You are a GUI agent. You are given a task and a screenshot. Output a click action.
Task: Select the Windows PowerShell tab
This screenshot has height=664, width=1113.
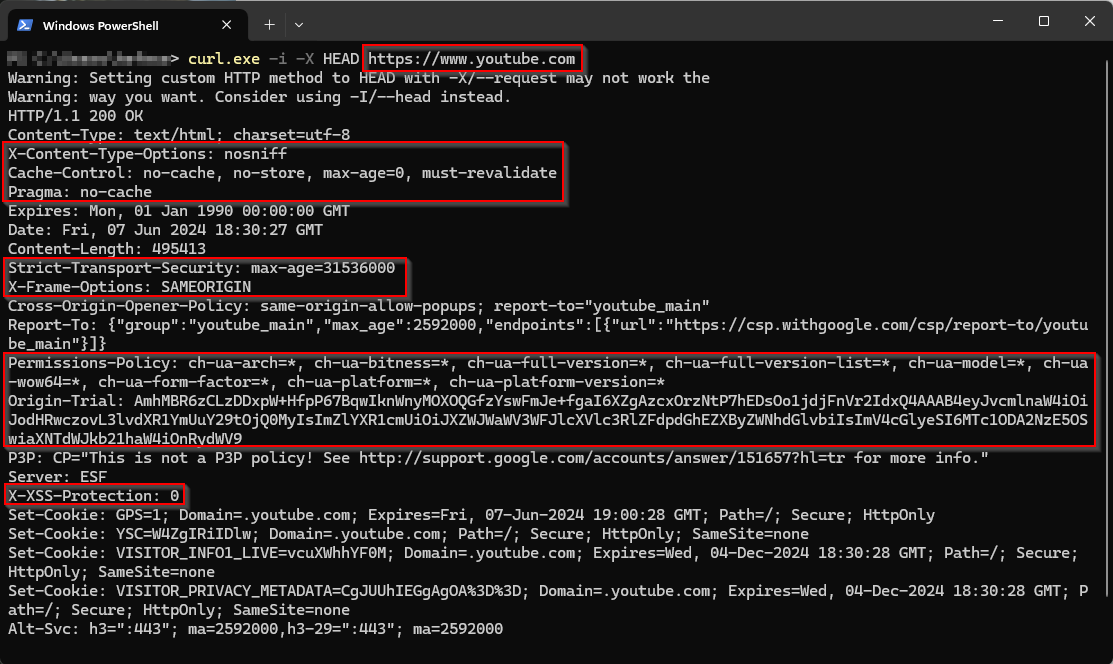(x=128, y=25)
